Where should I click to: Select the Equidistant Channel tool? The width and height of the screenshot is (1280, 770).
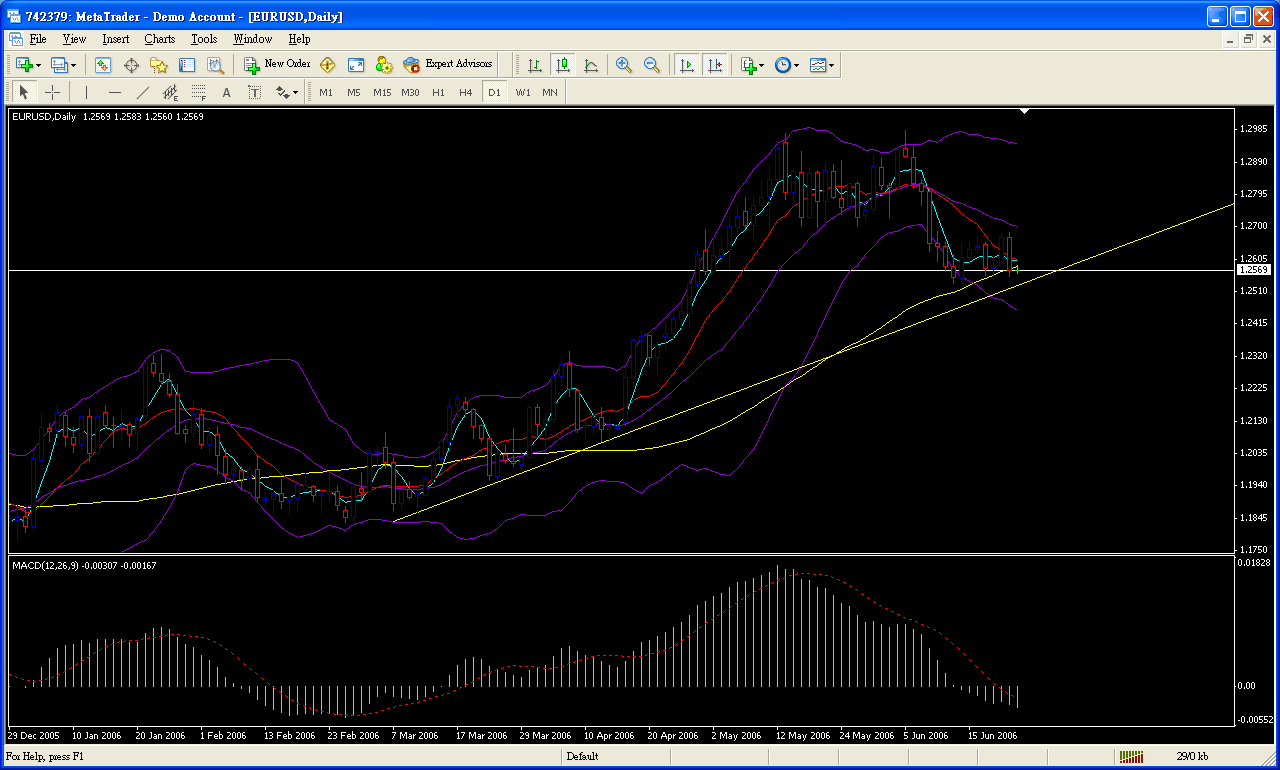[x=171, y=92]
